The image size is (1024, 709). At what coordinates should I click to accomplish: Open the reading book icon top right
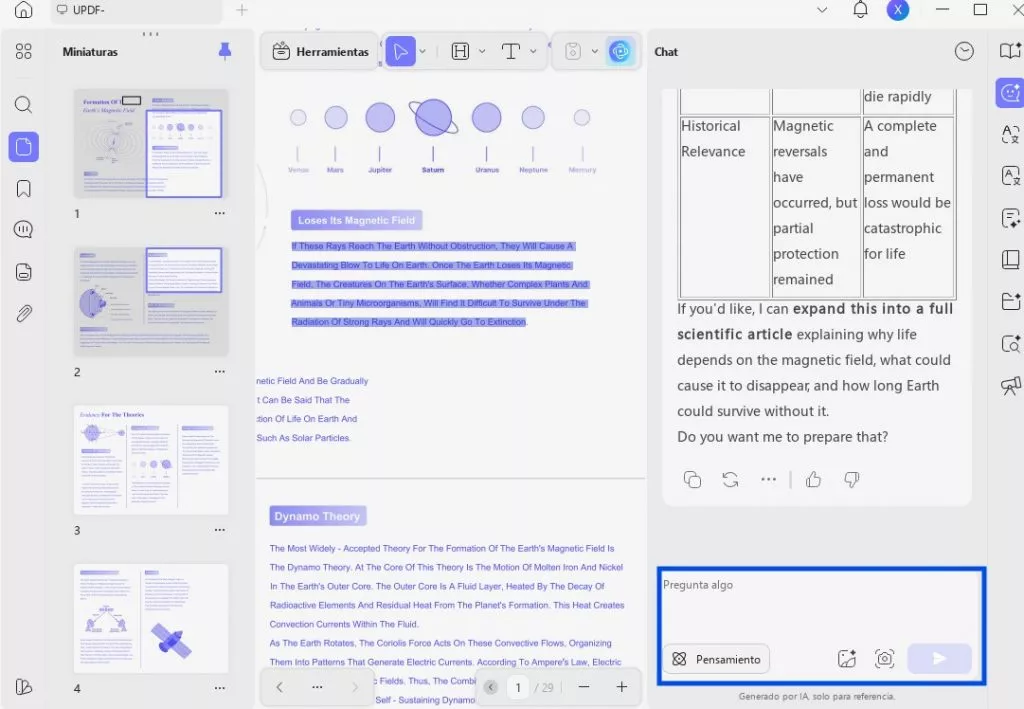[1010, 50]
